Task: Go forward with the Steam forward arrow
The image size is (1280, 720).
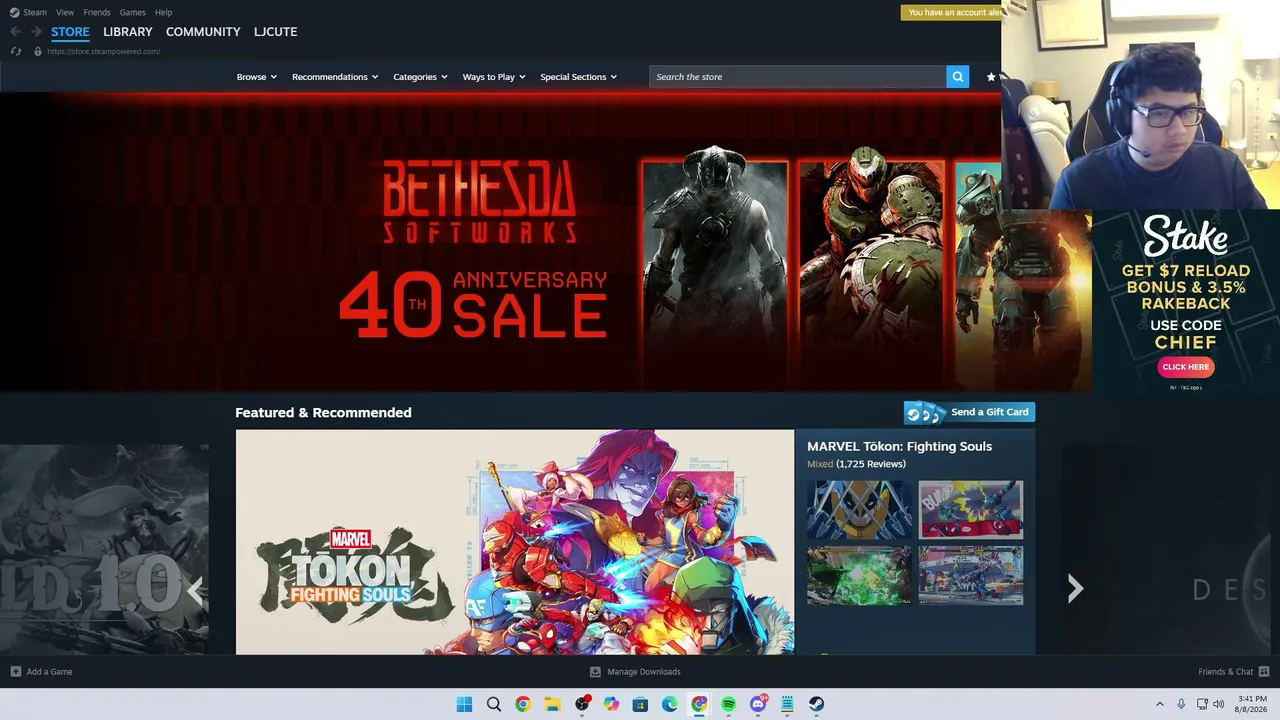Action: pos(36,32)
